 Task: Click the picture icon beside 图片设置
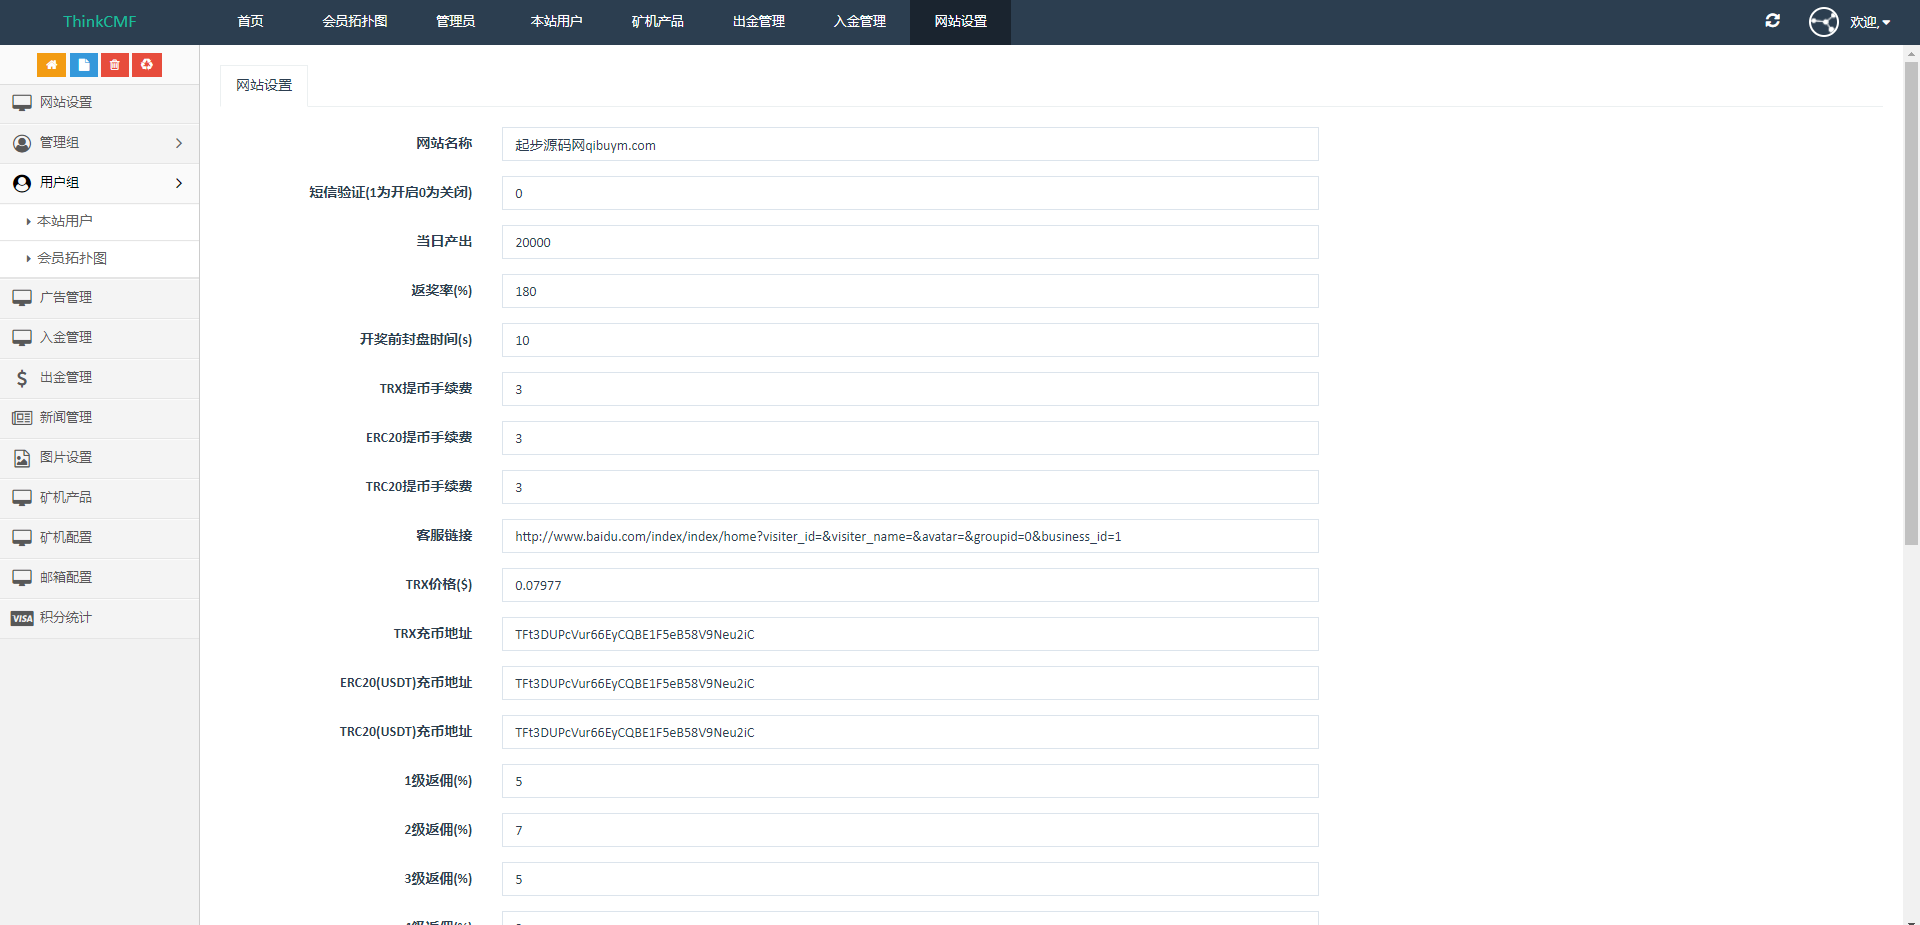22,458
